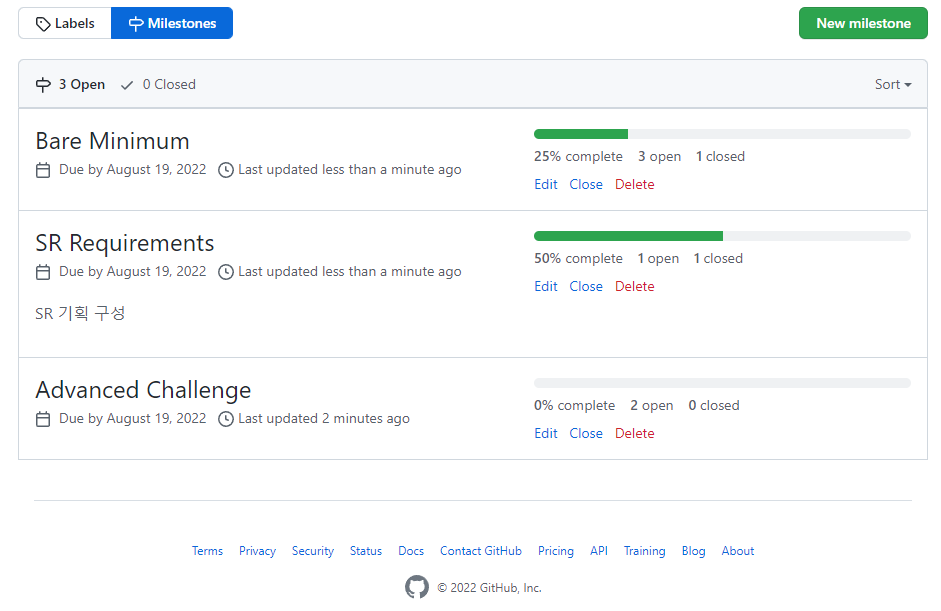Click the SR Requirements 50% progress bar
Viewport: 941px width, 611px height.
coord(722,236)
